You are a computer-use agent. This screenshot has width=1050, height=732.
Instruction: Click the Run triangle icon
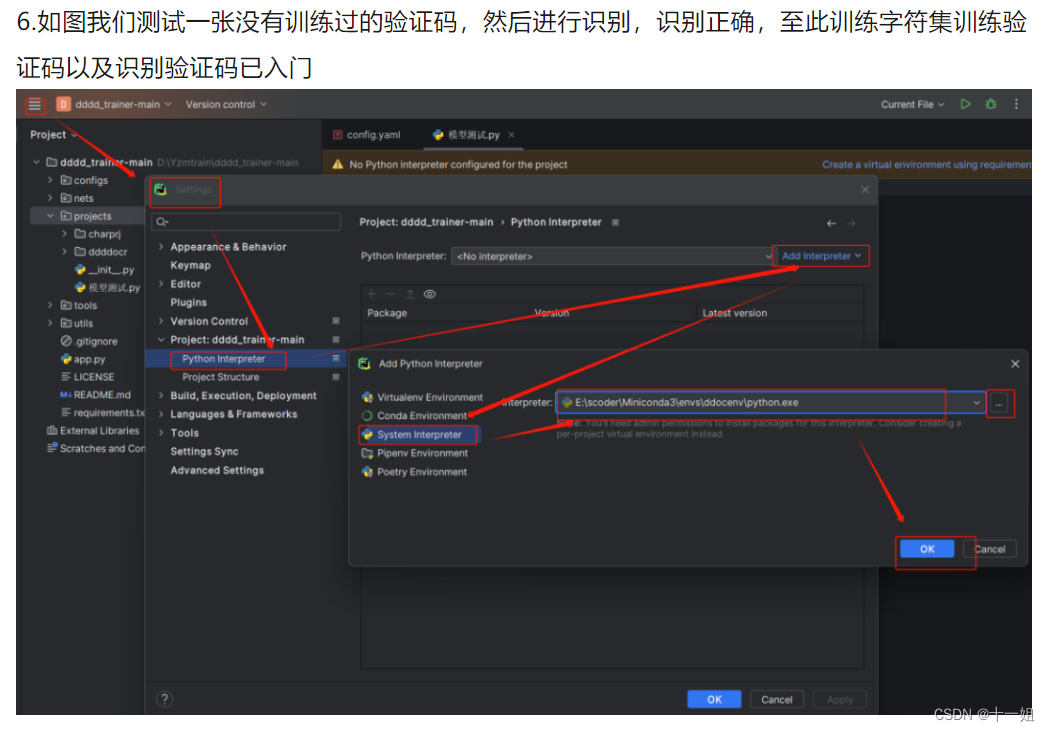tap(966, 104)
